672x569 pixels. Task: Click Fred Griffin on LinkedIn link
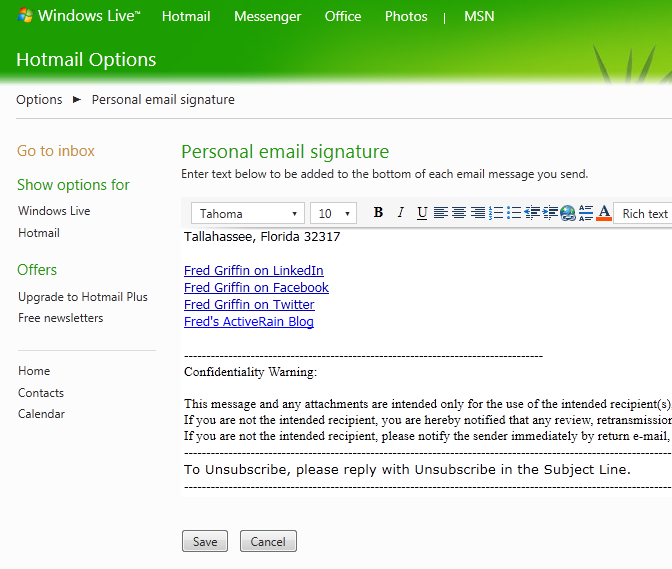[x=254, y=271]
